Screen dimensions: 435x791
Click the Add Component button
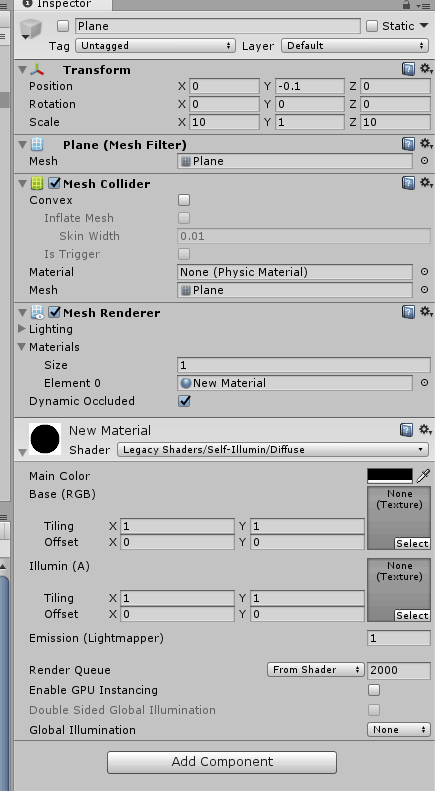[x=222, y=762]
